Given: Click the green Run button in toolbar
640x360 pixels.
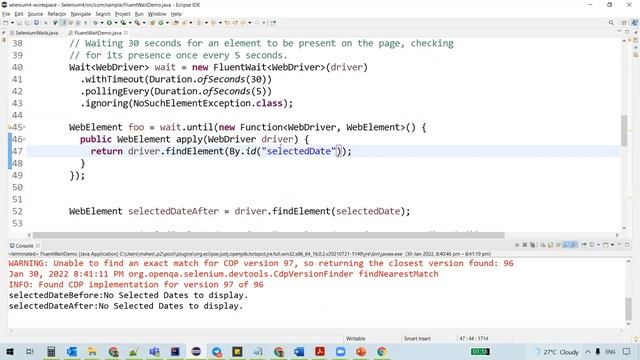Looking at the screenshot, I should pos(109,22).
